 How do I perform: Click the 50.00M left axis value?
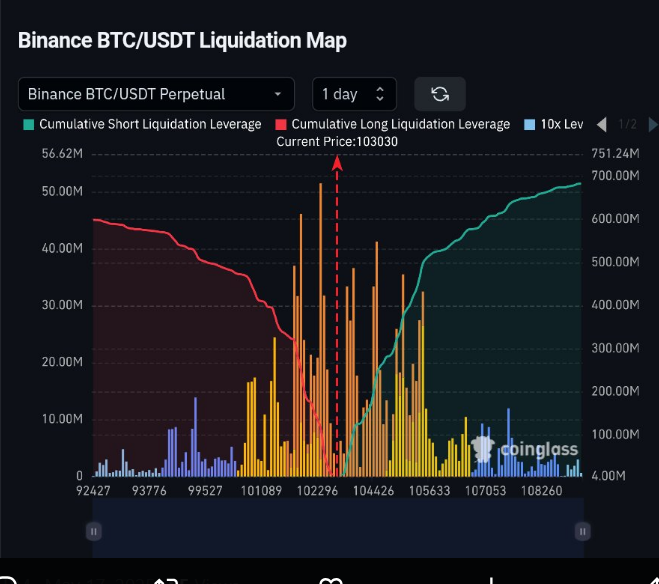tap(62, 192)
